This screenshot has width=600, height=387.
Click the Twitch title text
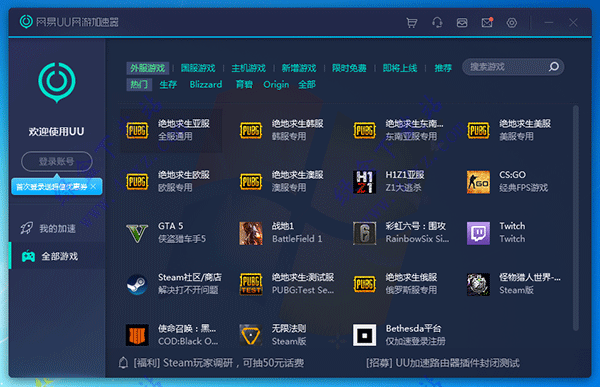(512, 226)
